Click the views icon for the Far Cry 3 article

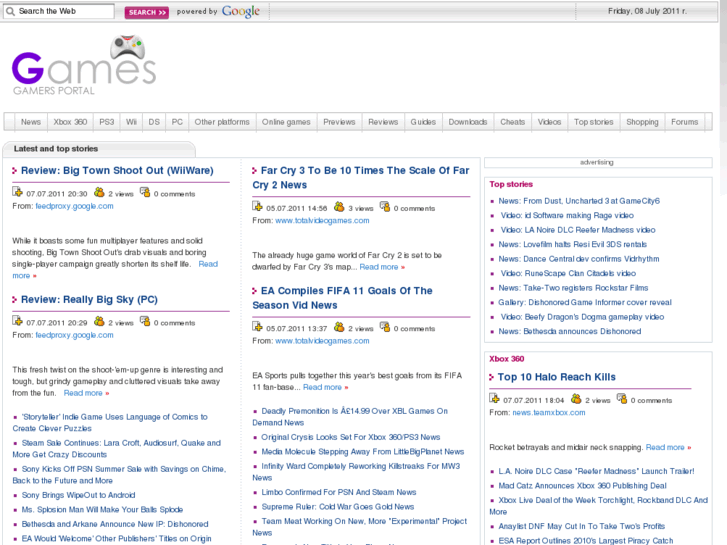tap(339, 206)
